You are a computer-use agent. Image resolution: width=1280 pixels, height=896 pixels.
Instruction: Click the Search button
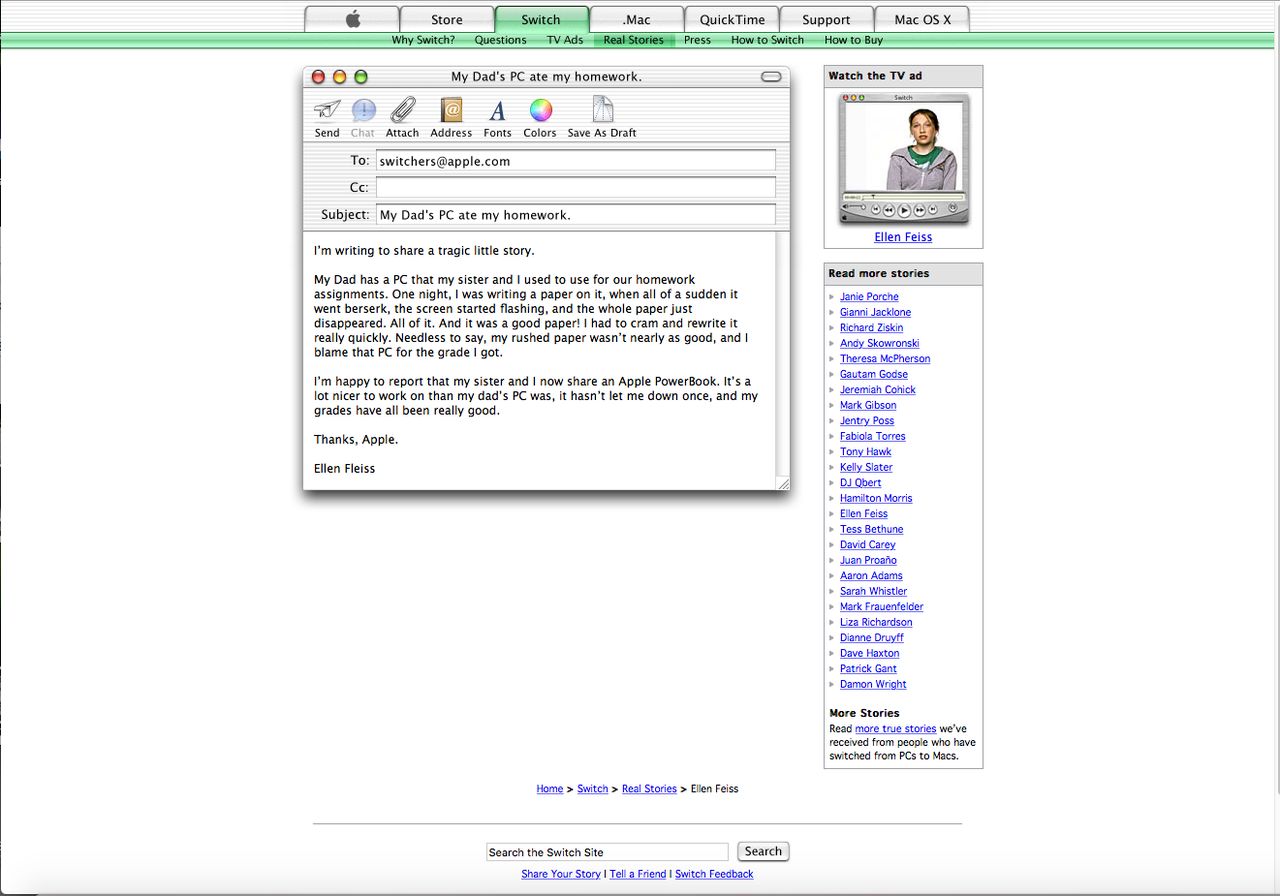click(763, 852)
